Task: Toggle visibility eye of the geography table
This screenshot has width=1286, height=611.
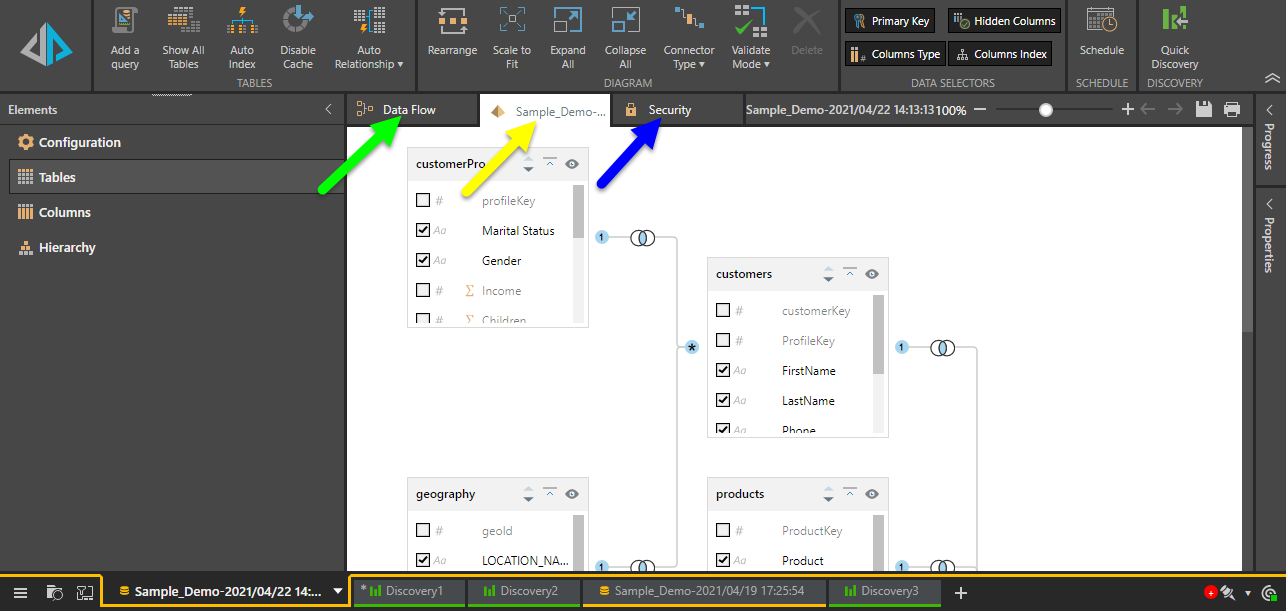Action: (x=572, y=494)
